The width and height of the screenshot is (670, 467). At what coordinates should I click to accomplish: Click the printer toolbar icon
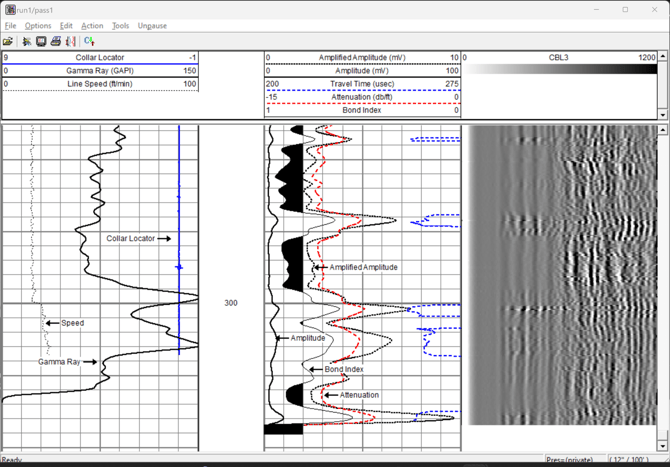point(56,41)
